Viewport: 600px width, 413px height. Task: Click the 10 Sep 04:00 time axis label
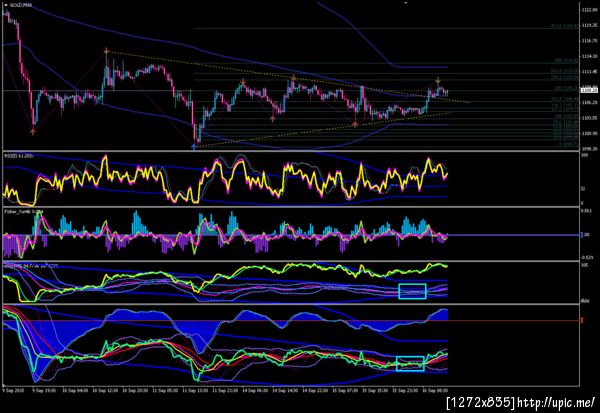(x=75, y=391)
